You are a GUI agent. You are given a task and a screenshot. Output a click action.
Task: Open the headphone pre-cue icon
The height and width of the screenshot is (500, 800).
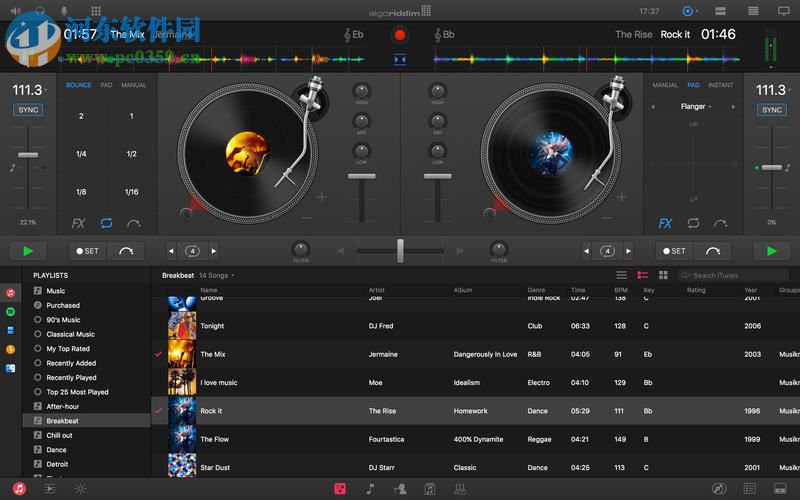(x=40, y=11)
